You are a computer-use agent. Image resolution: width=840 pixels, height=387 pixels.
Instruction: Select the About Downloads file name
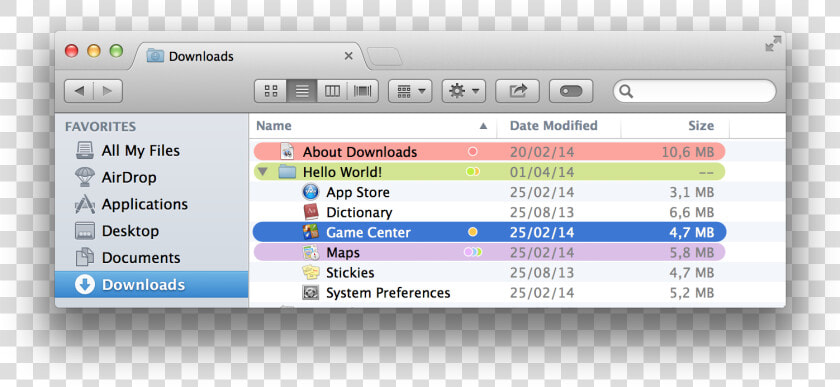360,152
